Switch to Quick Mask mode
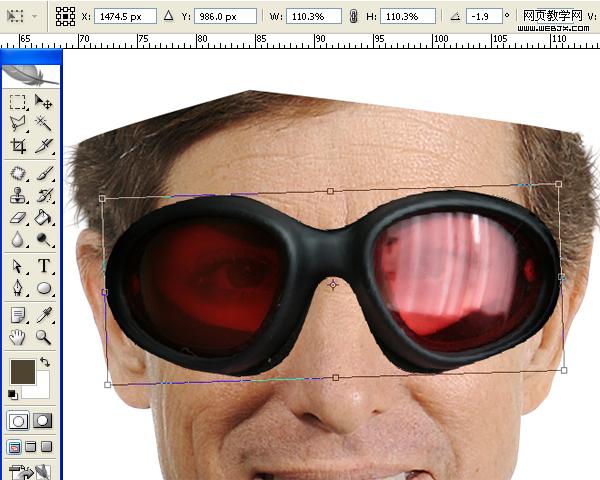Viewport: 600px width, 480px height. (42, 421)
